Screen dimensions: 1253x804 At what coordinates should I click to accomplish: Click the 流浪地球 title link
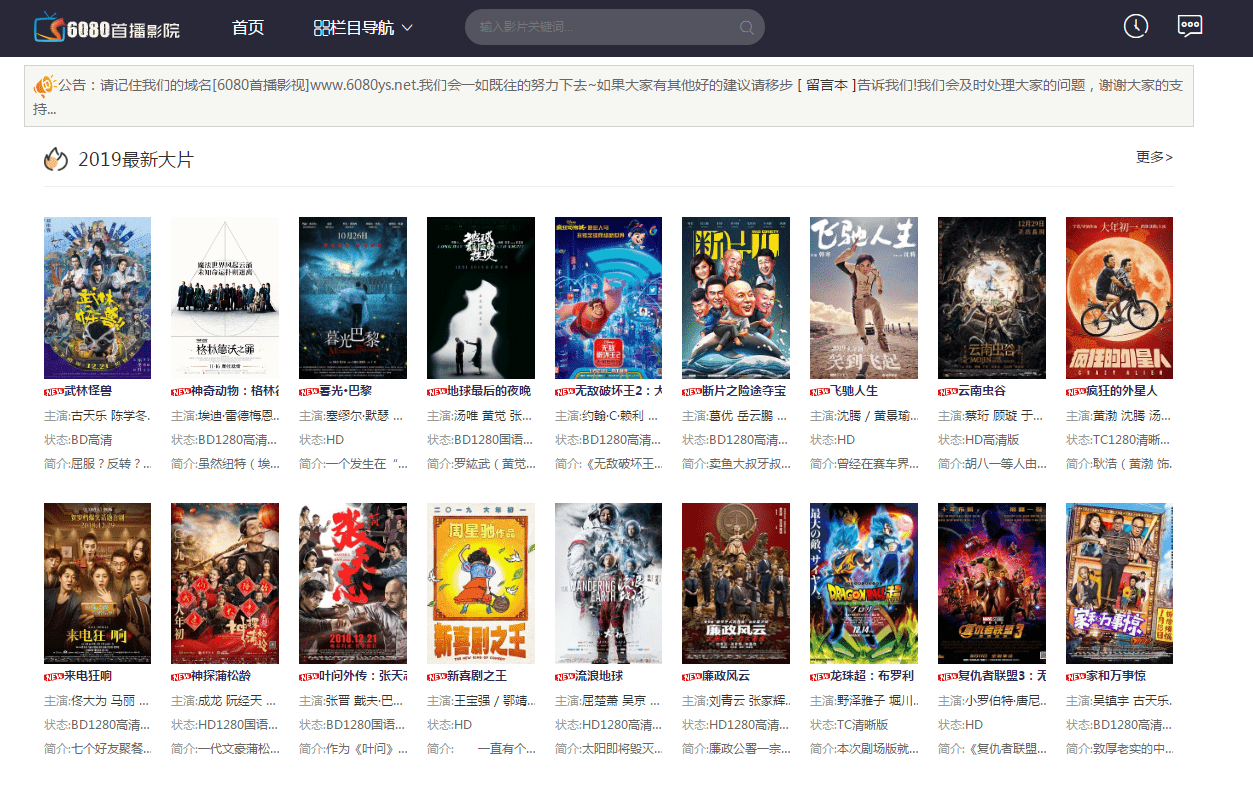coord(598,676)
